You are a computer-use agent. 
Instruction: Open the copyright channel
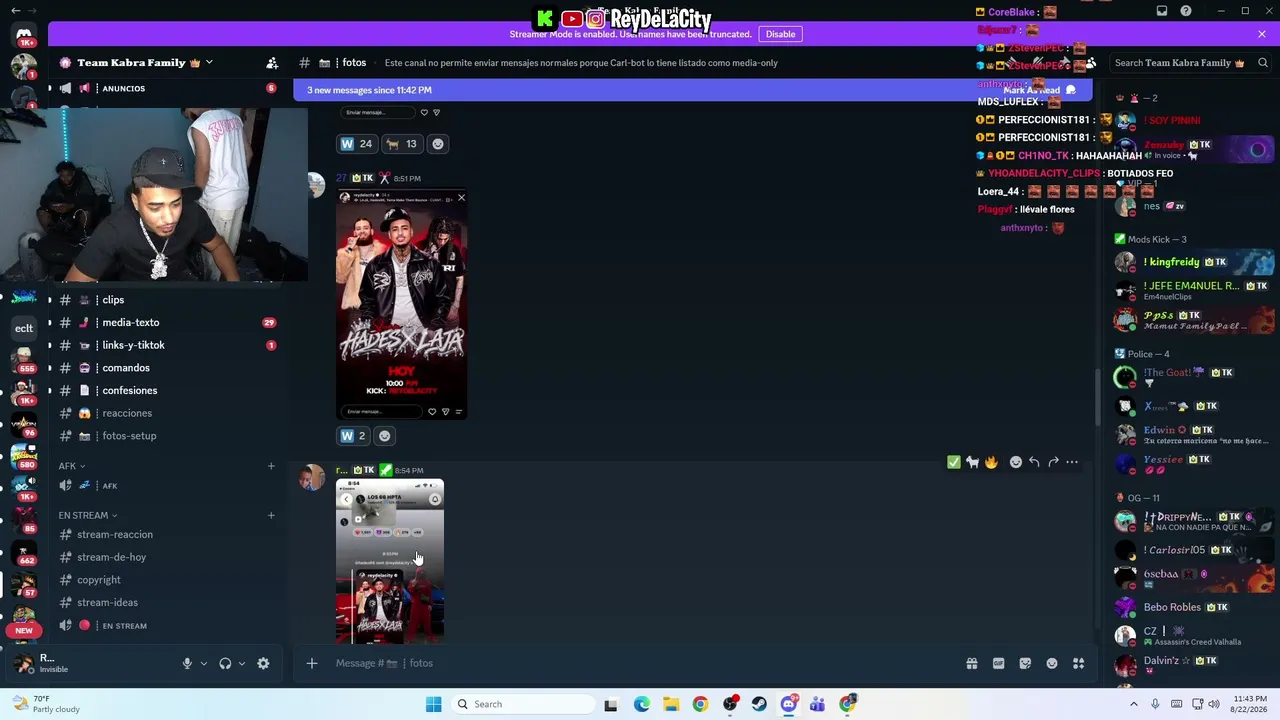click(167, 580)
